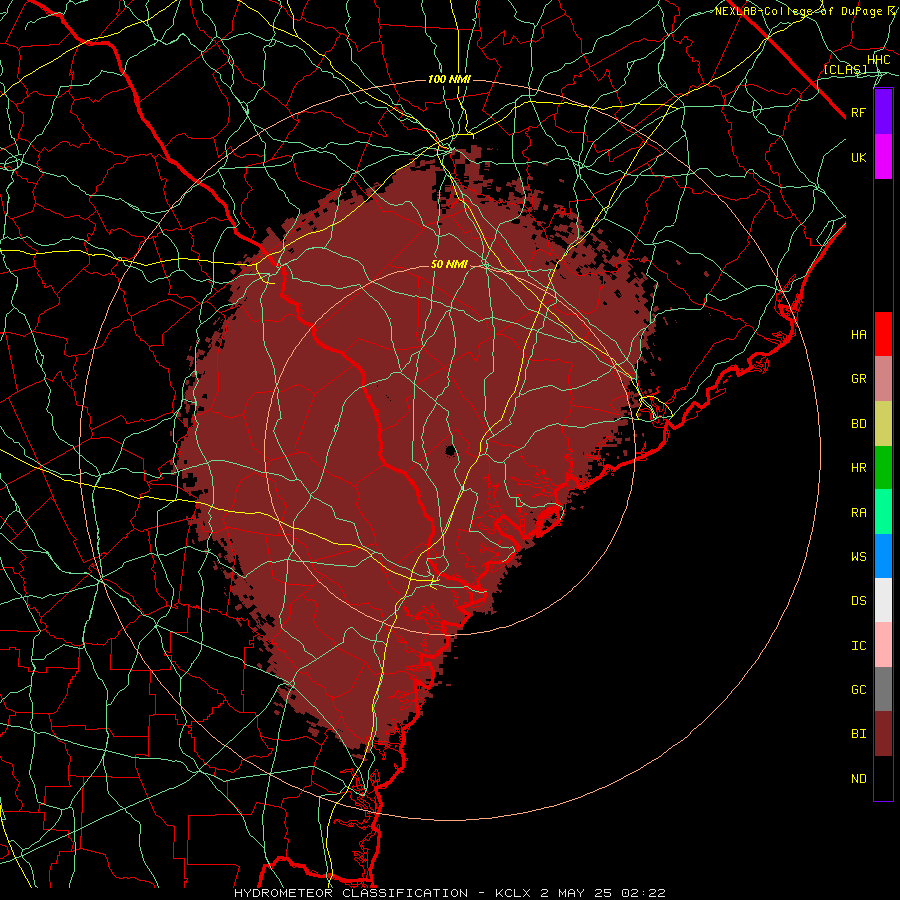Image resolution: width=900 pixels, height=900 pixels.
Task: Click the IC pink legend swatch
Action: pyautogui.click(x=883, y=645)
